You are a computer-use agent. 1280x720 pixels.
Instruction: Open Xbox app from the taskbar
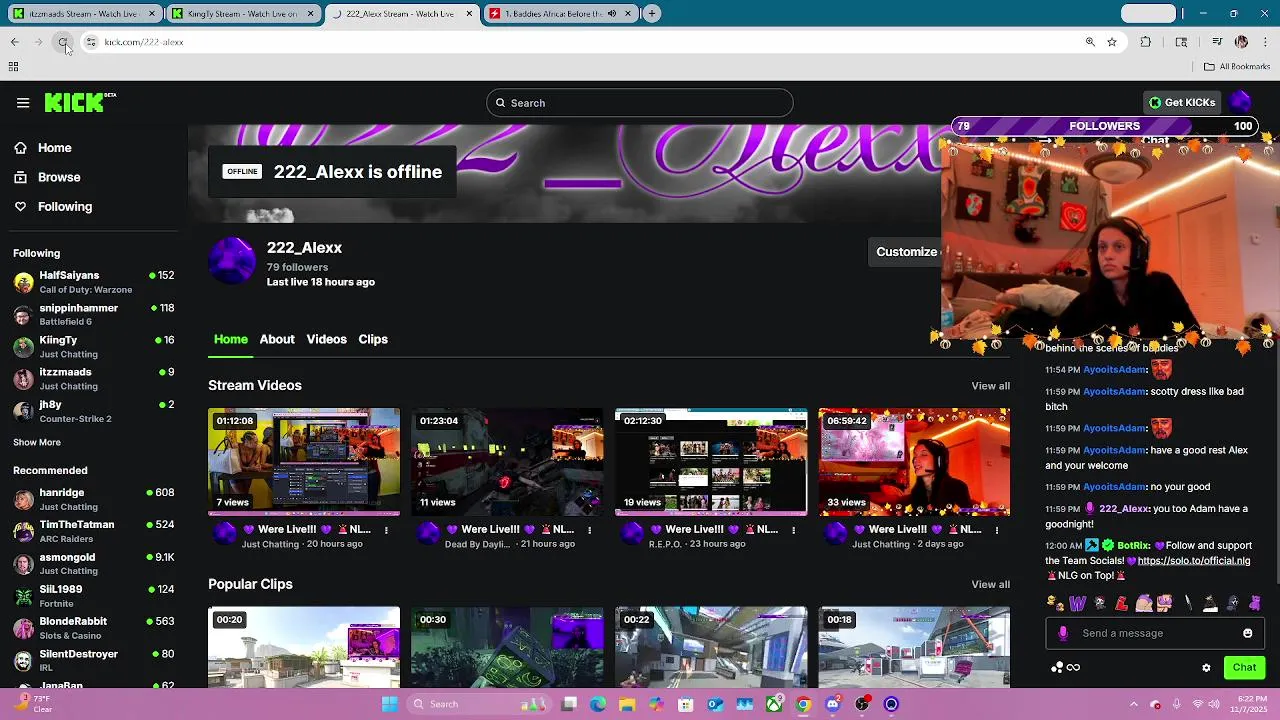point(774,704)
